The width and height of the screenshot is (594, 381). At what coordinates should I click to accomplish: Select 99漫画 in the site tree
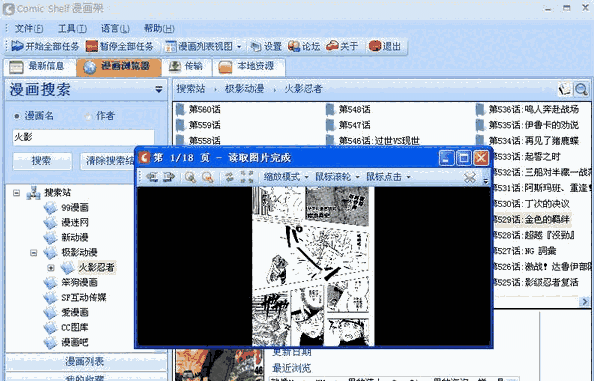coord(75,208)
